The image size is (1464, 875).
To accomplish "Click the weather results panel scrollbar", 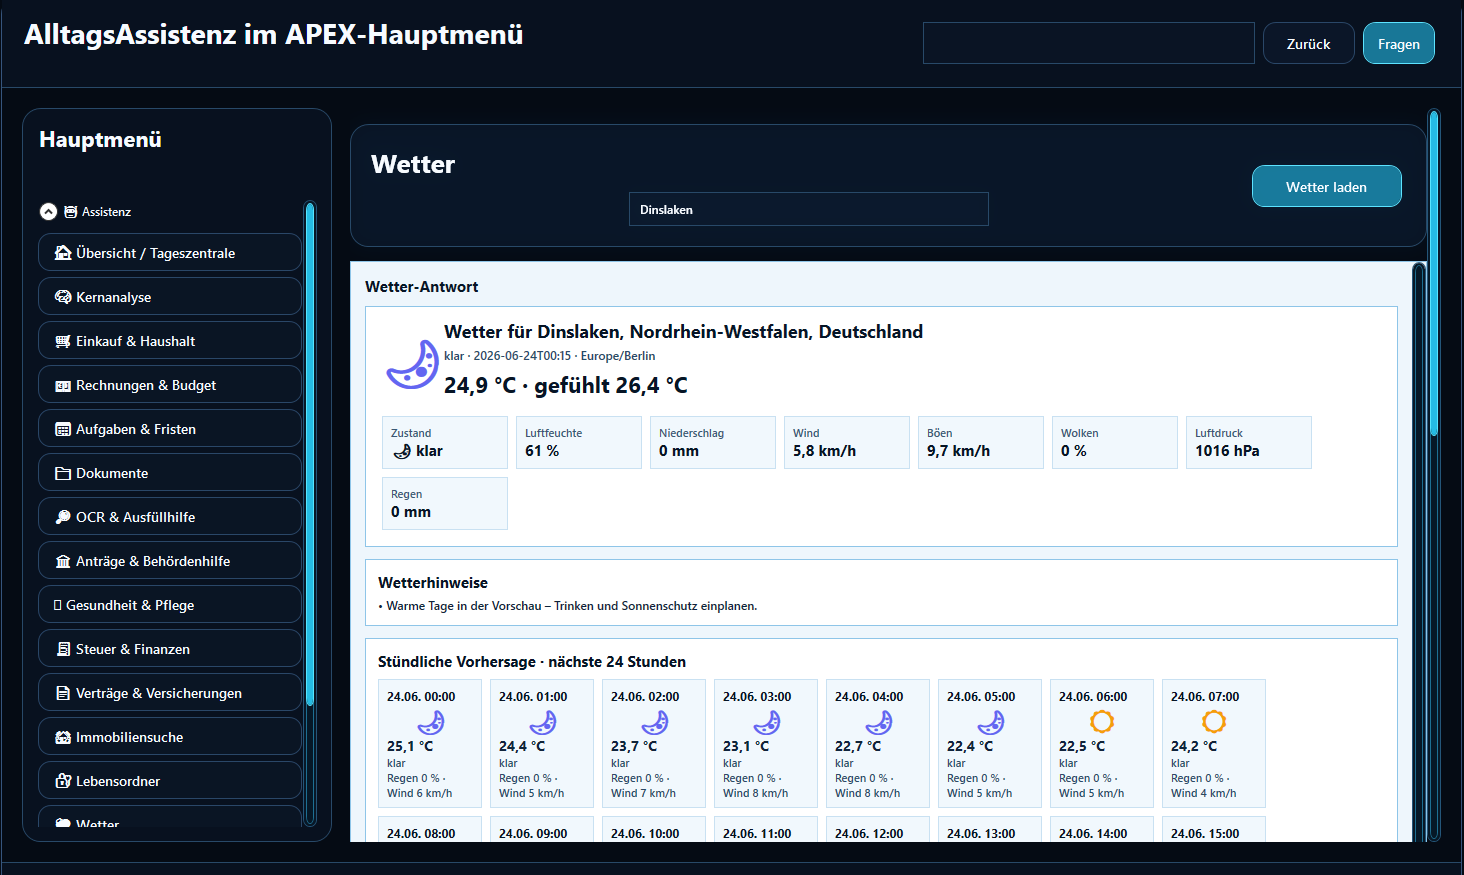I will (x=1418, y=552).
